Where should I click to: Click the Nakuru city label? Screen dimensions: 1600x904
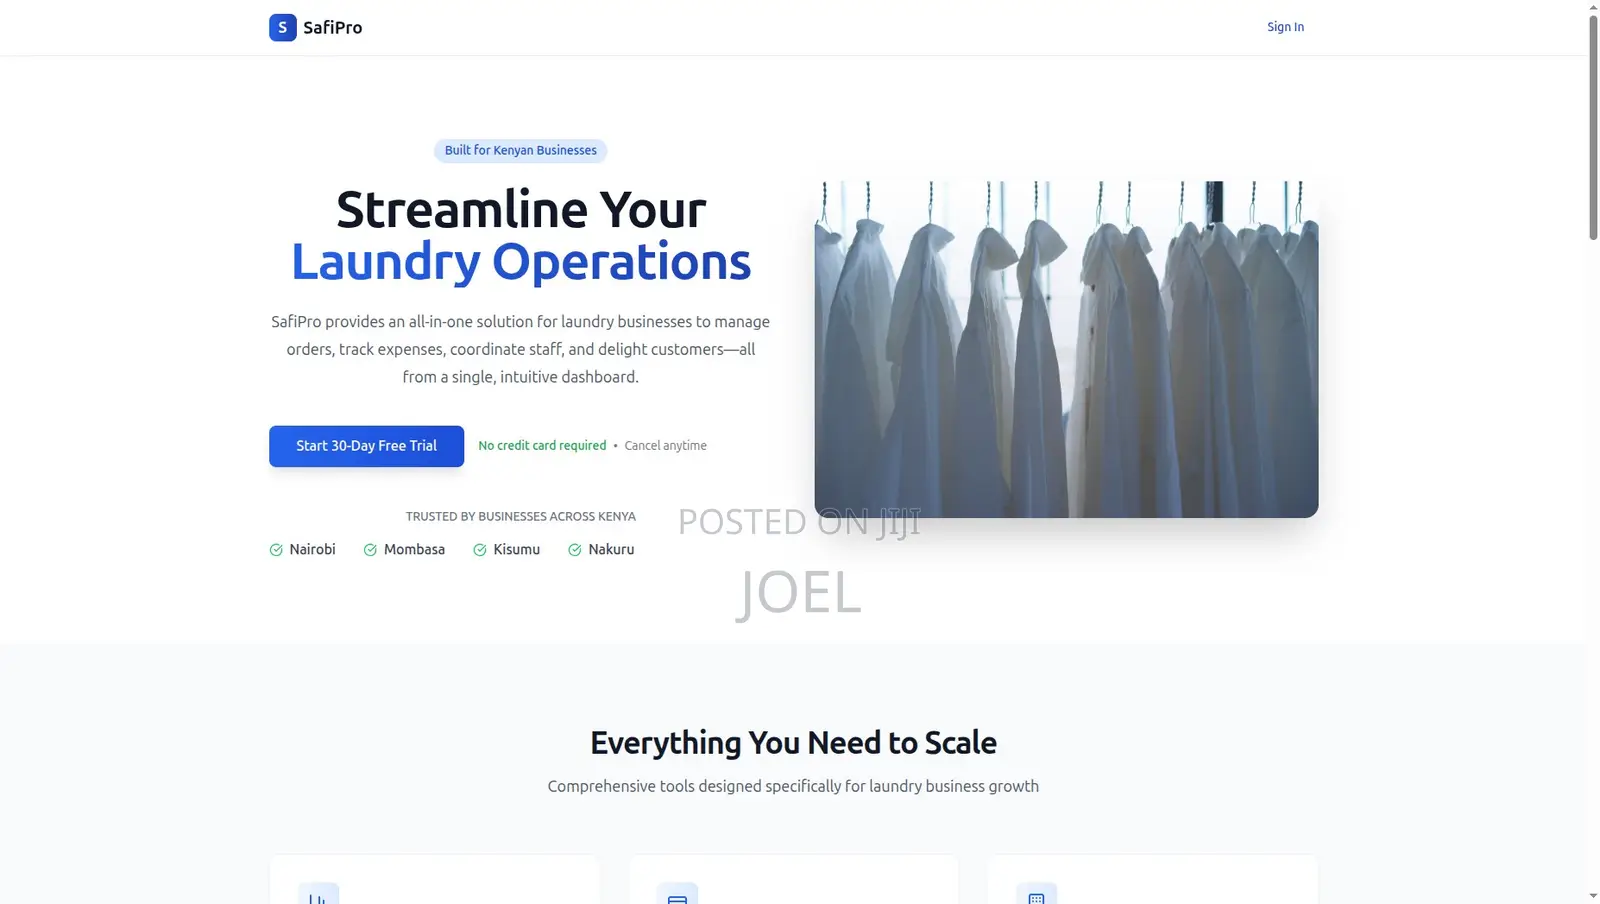tap(611, 549)
